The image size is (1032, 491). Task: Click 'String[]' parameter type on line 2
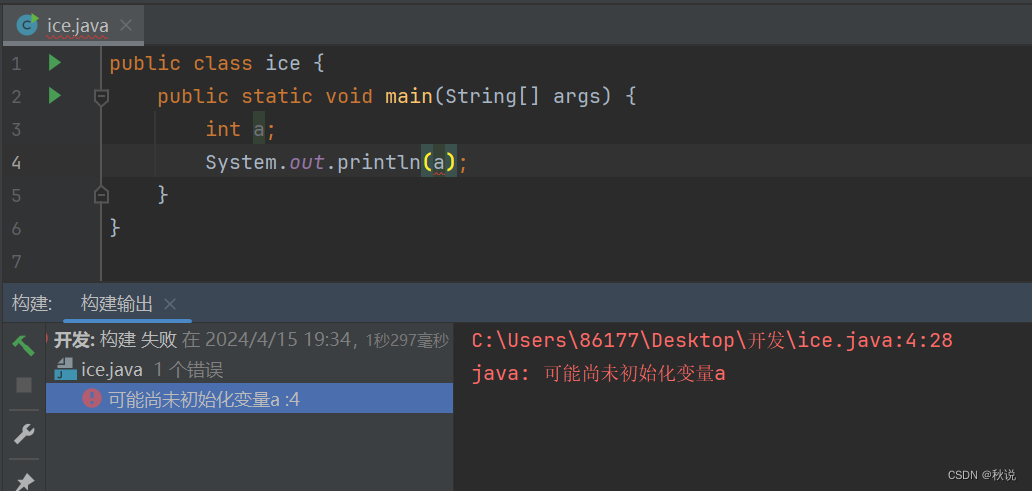coord(493,97)
